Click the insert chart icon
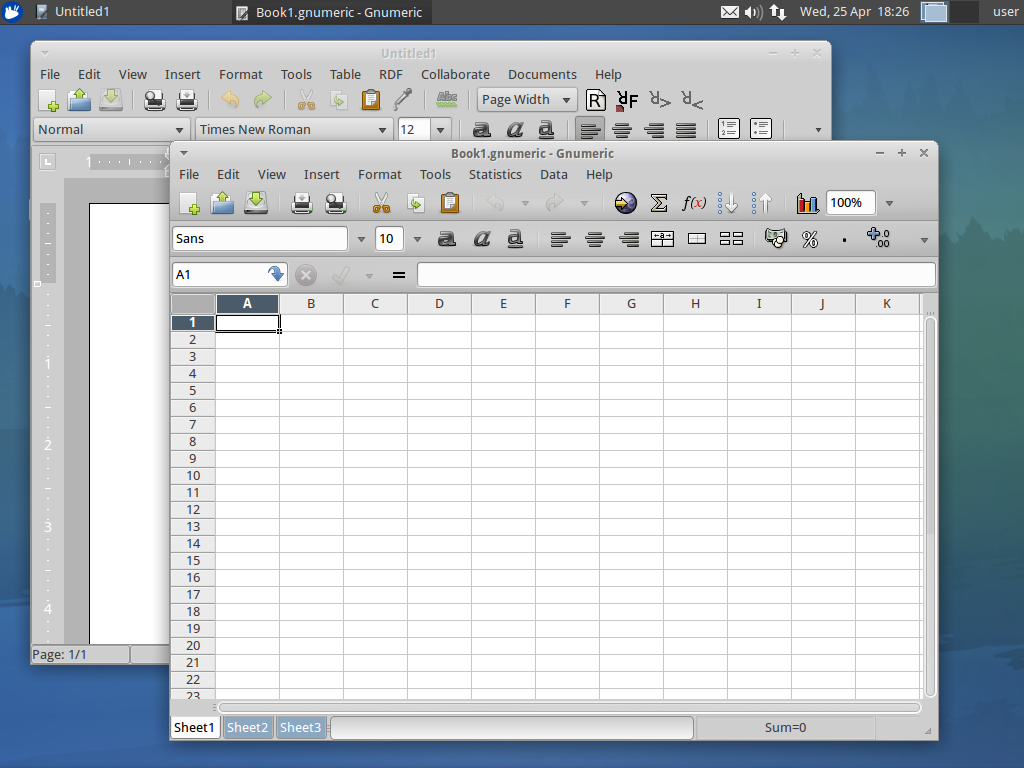Image resolution: width=1024 pixels, height=768 pixels. 807,203
